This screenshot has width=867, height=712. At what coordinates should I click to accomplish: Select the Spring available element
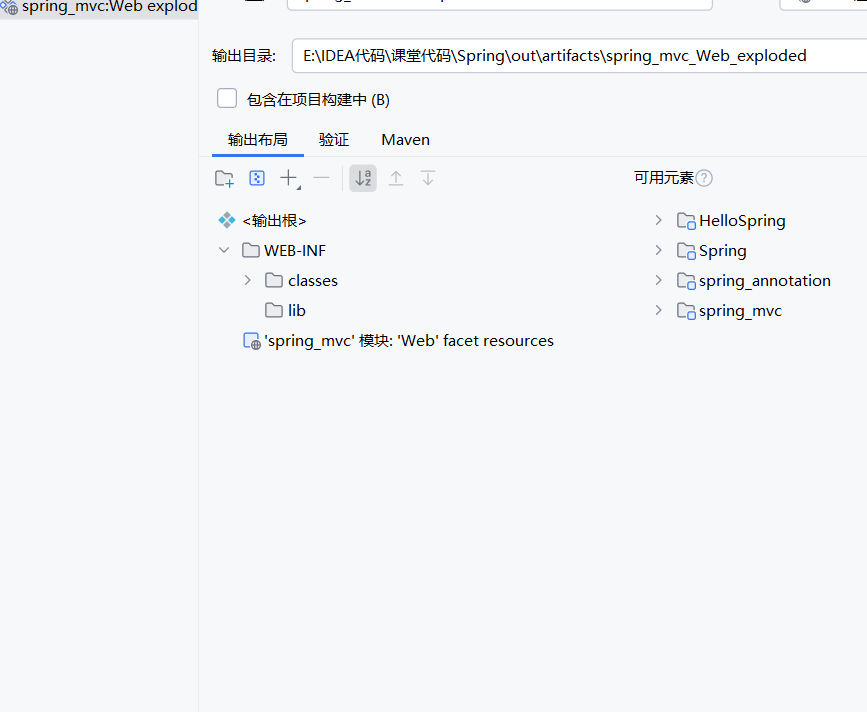pyautogui.click(x=721, y=250)
